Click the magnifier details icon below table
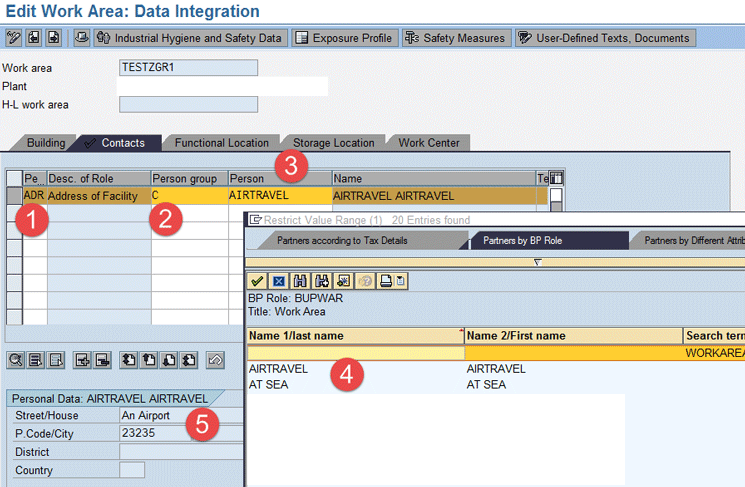The height and width of the screenshot is (487, 745). click(14, 359)
